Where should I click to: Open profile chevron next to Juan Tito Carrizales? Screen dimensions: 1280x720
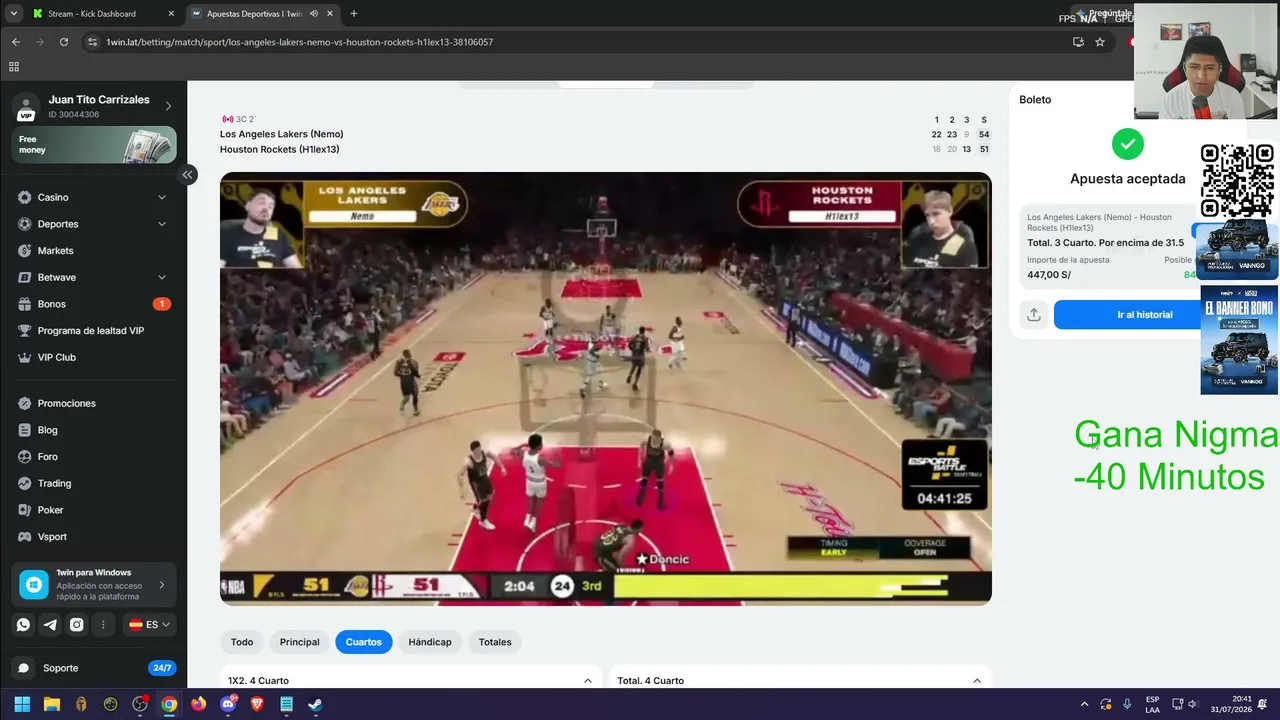coord(168,106)
